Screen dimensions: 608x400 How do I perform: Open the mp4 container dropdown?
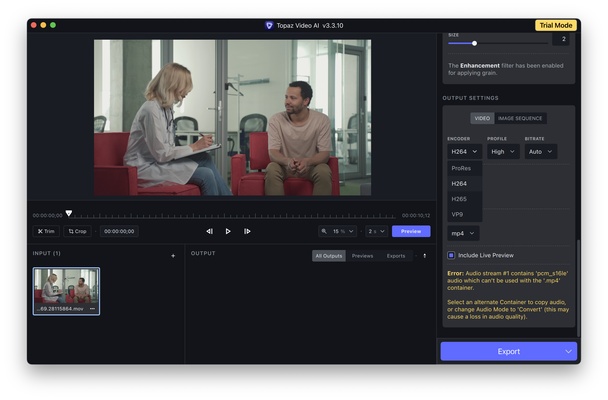[x=463, y=233]
